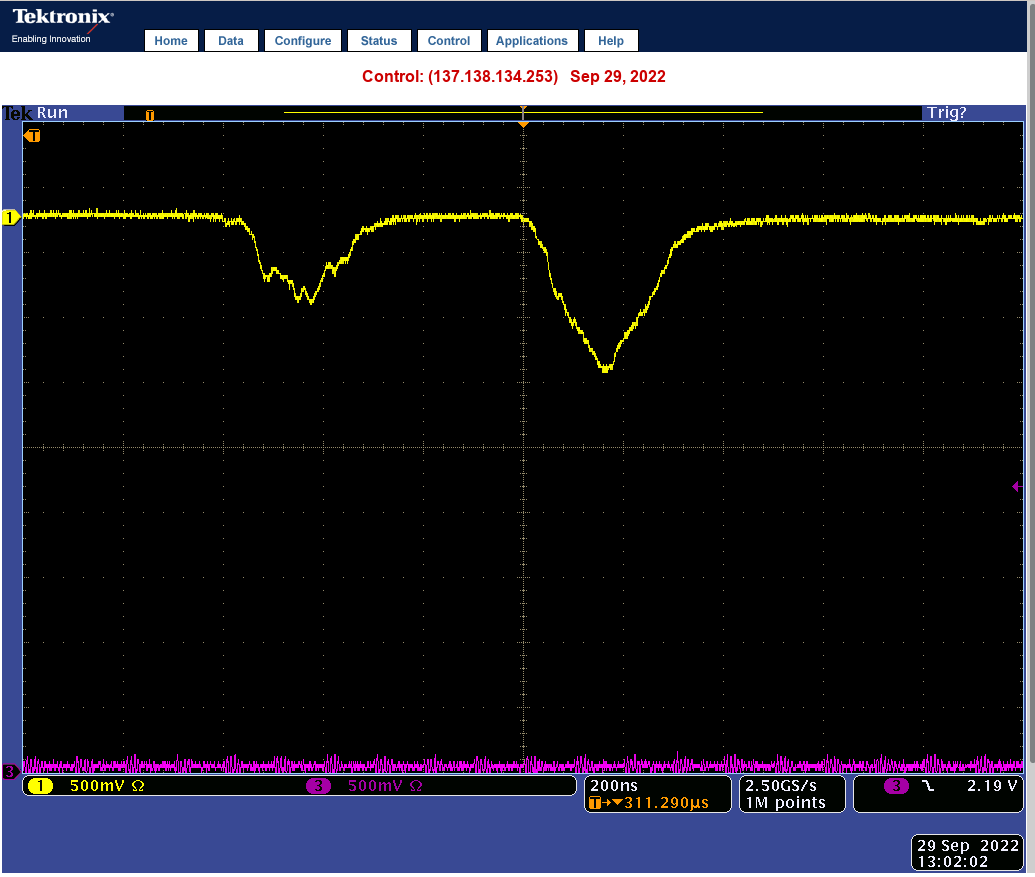Click the Run acquisition status indicator
This screenshot has height=877, width=1035.
[52, 113]
